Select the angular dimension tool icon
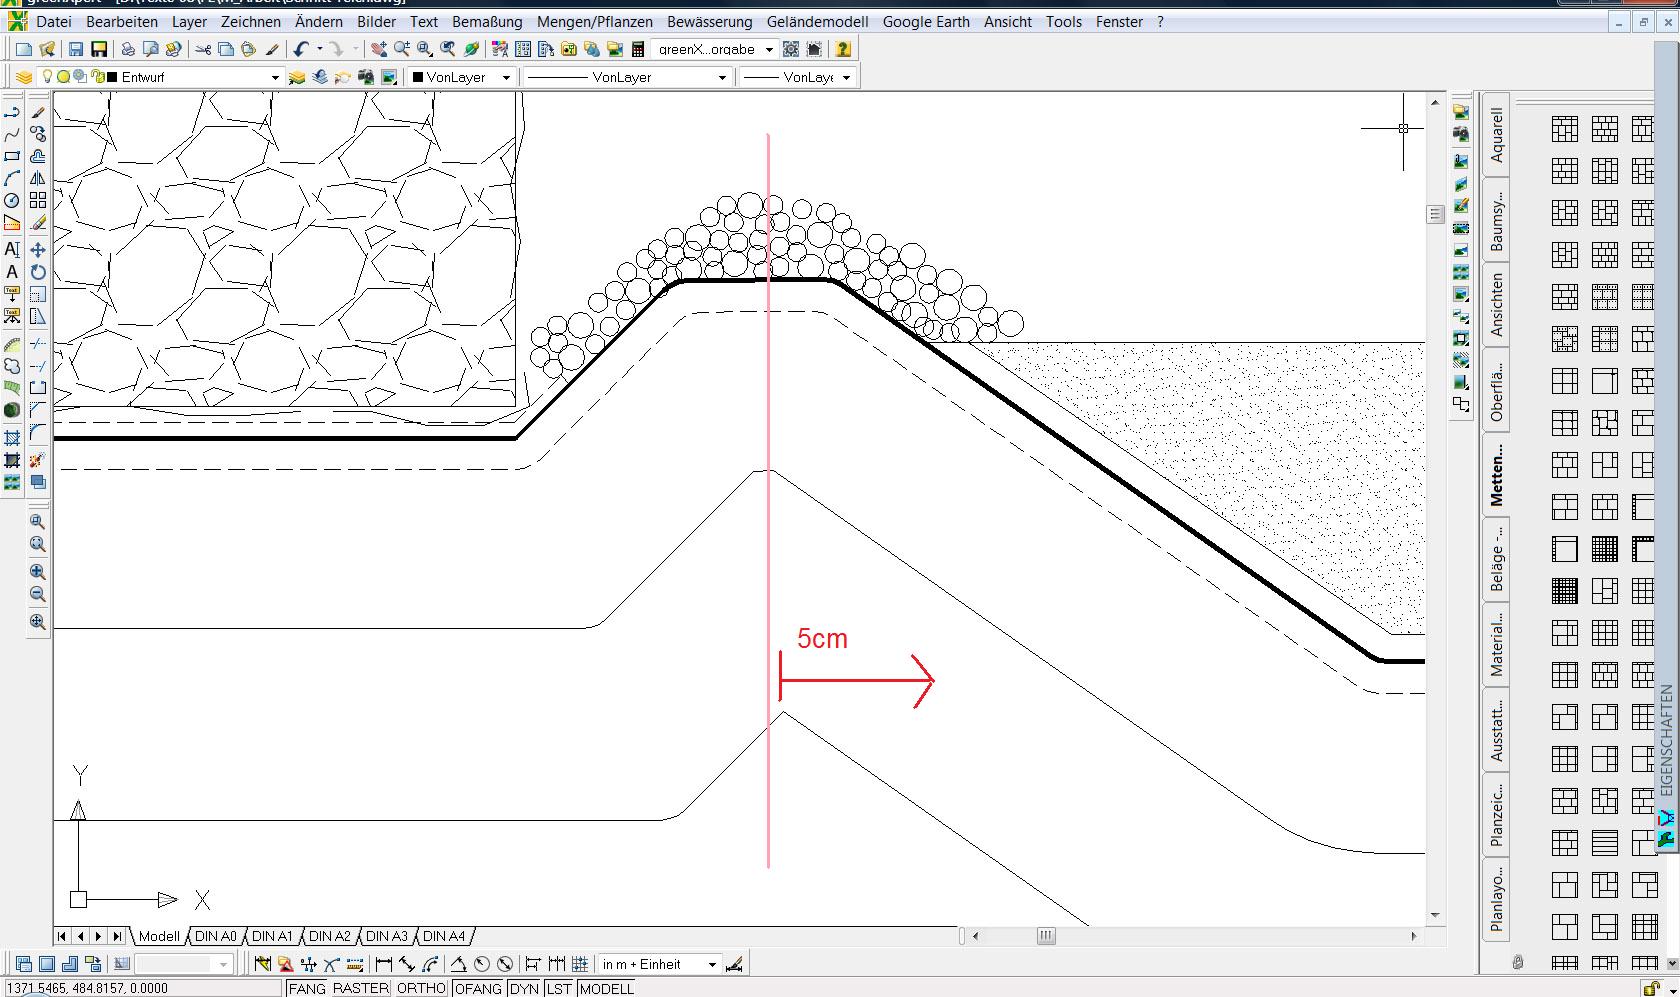Screen dimensions: 1680x997 458,965
